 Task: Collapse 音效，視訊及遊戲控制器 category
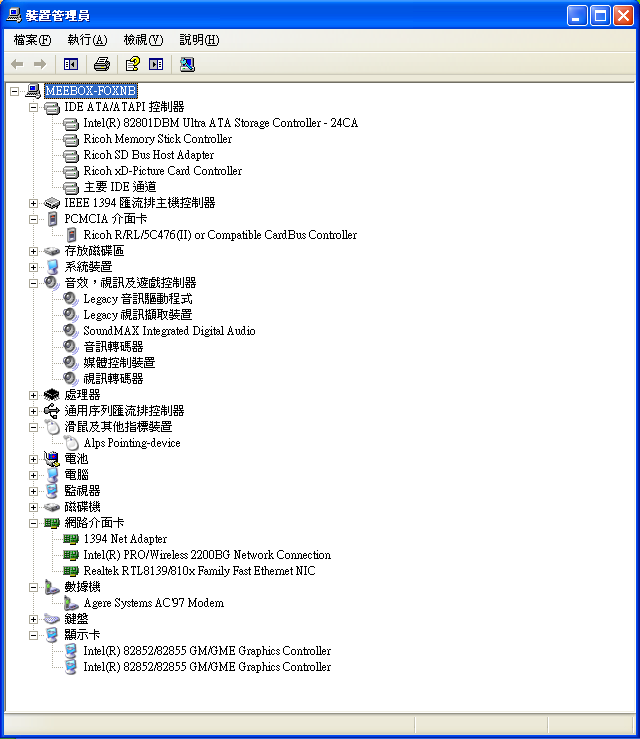(x=33, y=284)
